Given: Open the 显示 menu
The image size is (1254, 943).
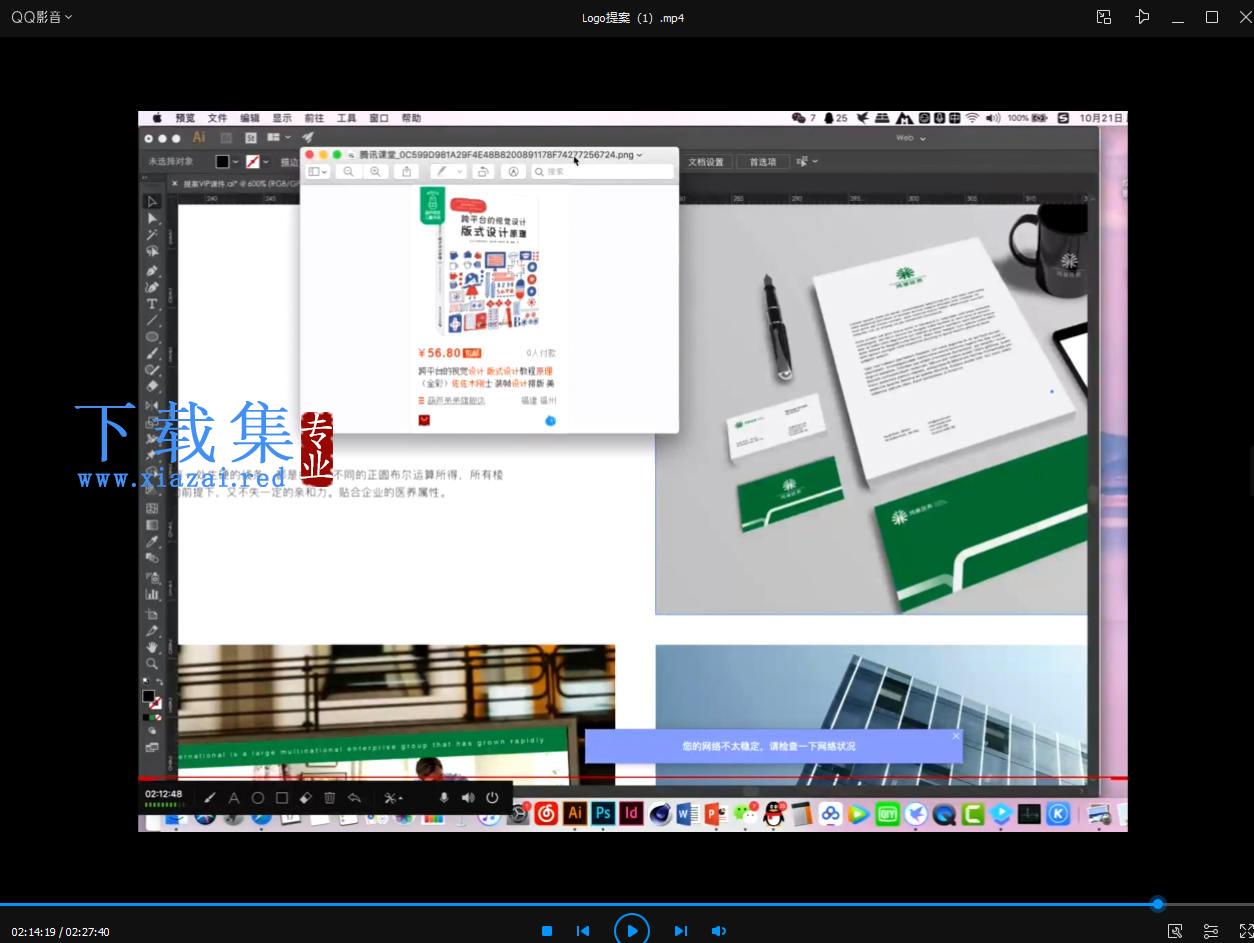Looking at the screenshot, I should coord(282,118).
